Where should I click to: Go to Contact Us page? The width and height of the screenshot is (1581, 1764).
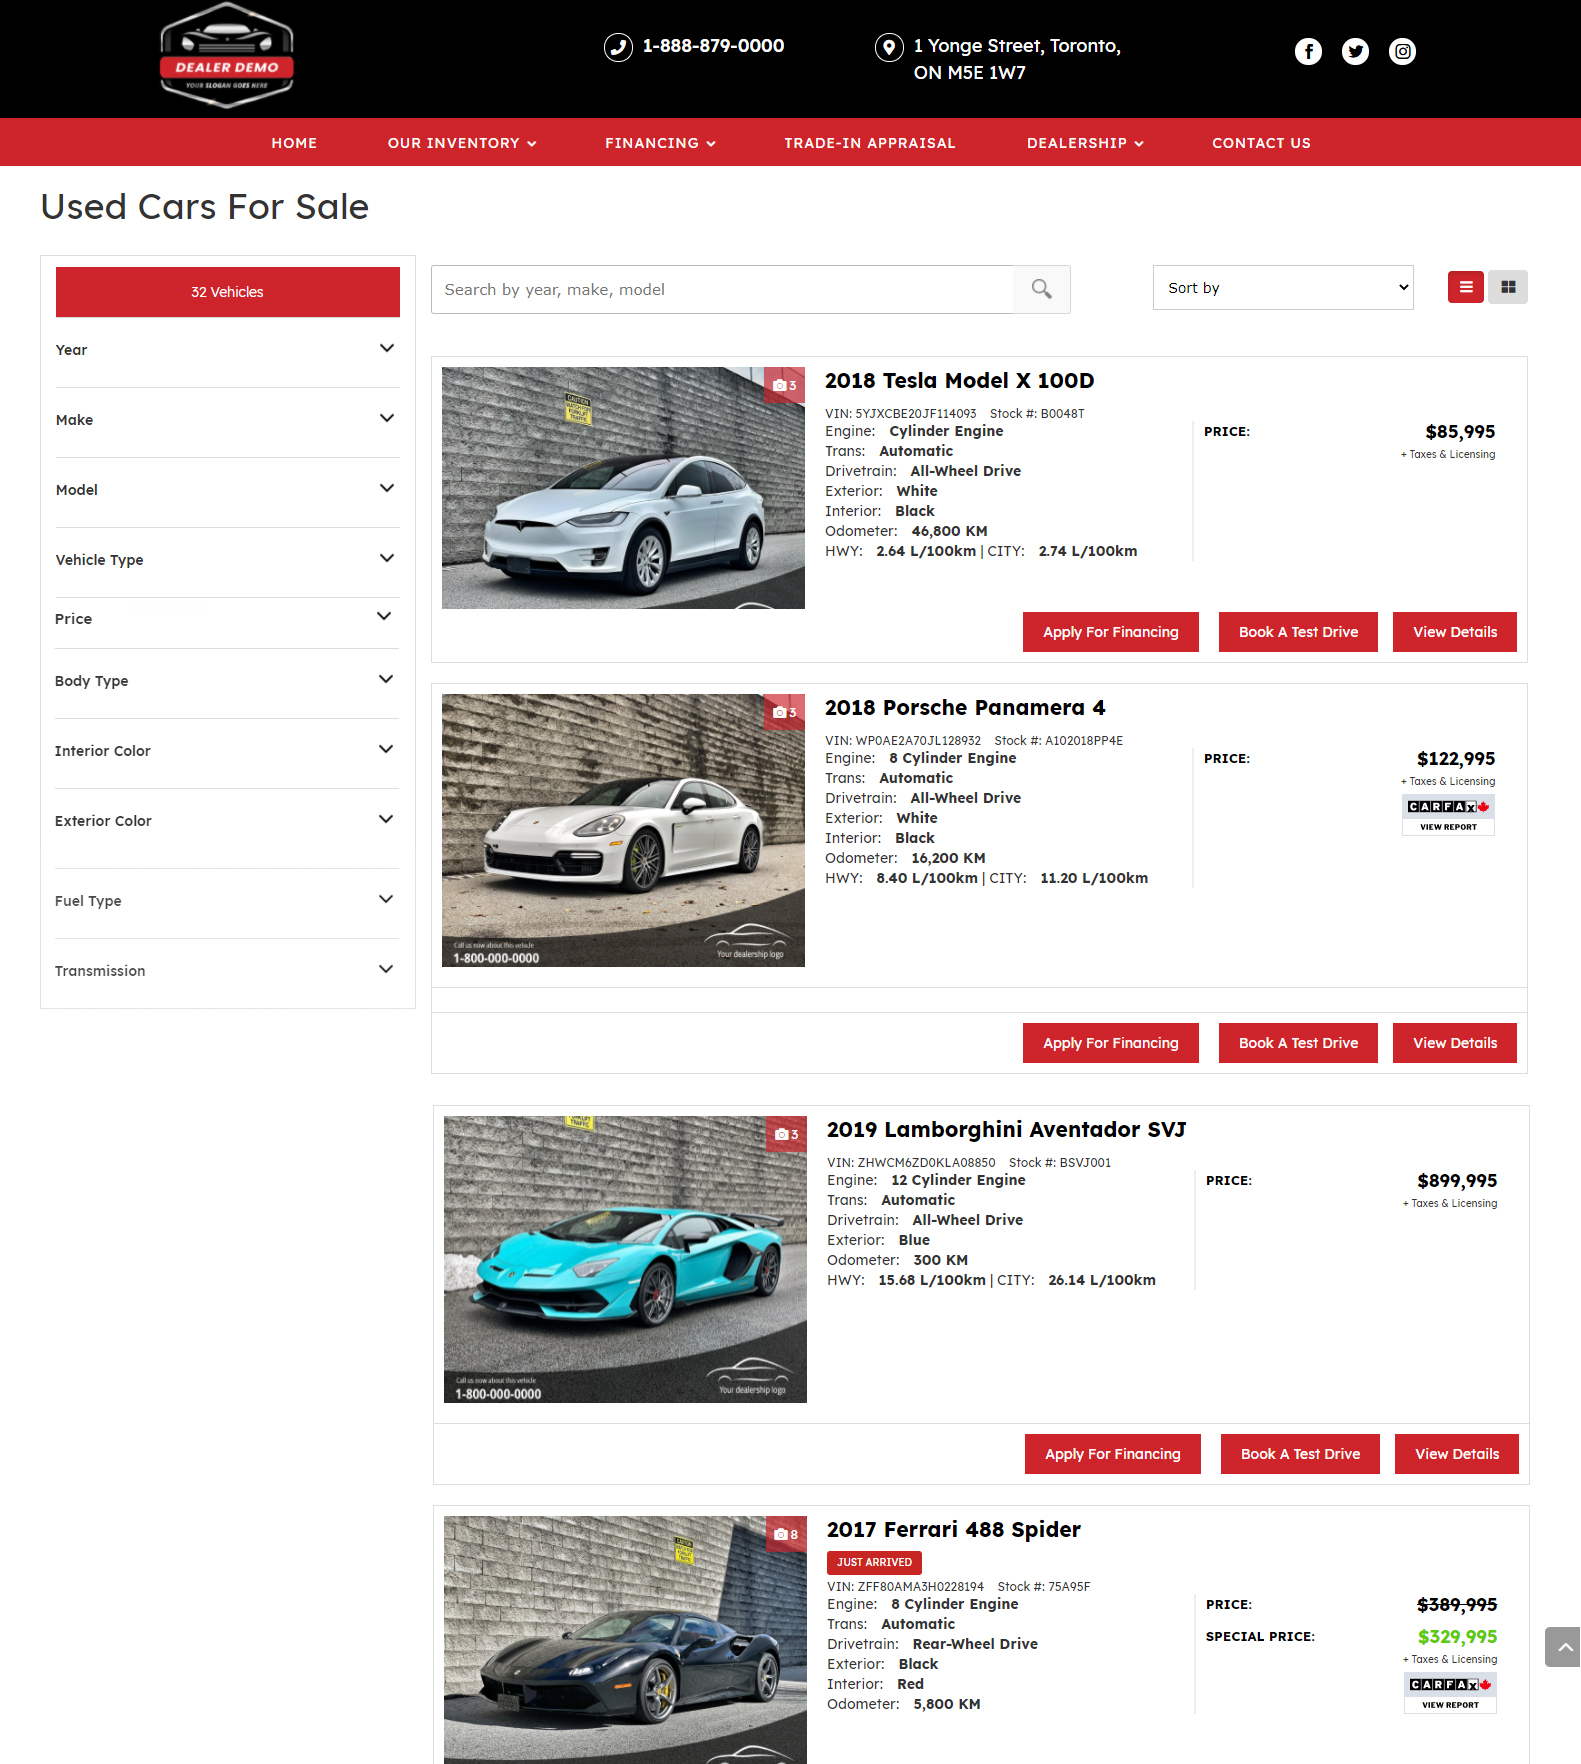coord(1261,143)
